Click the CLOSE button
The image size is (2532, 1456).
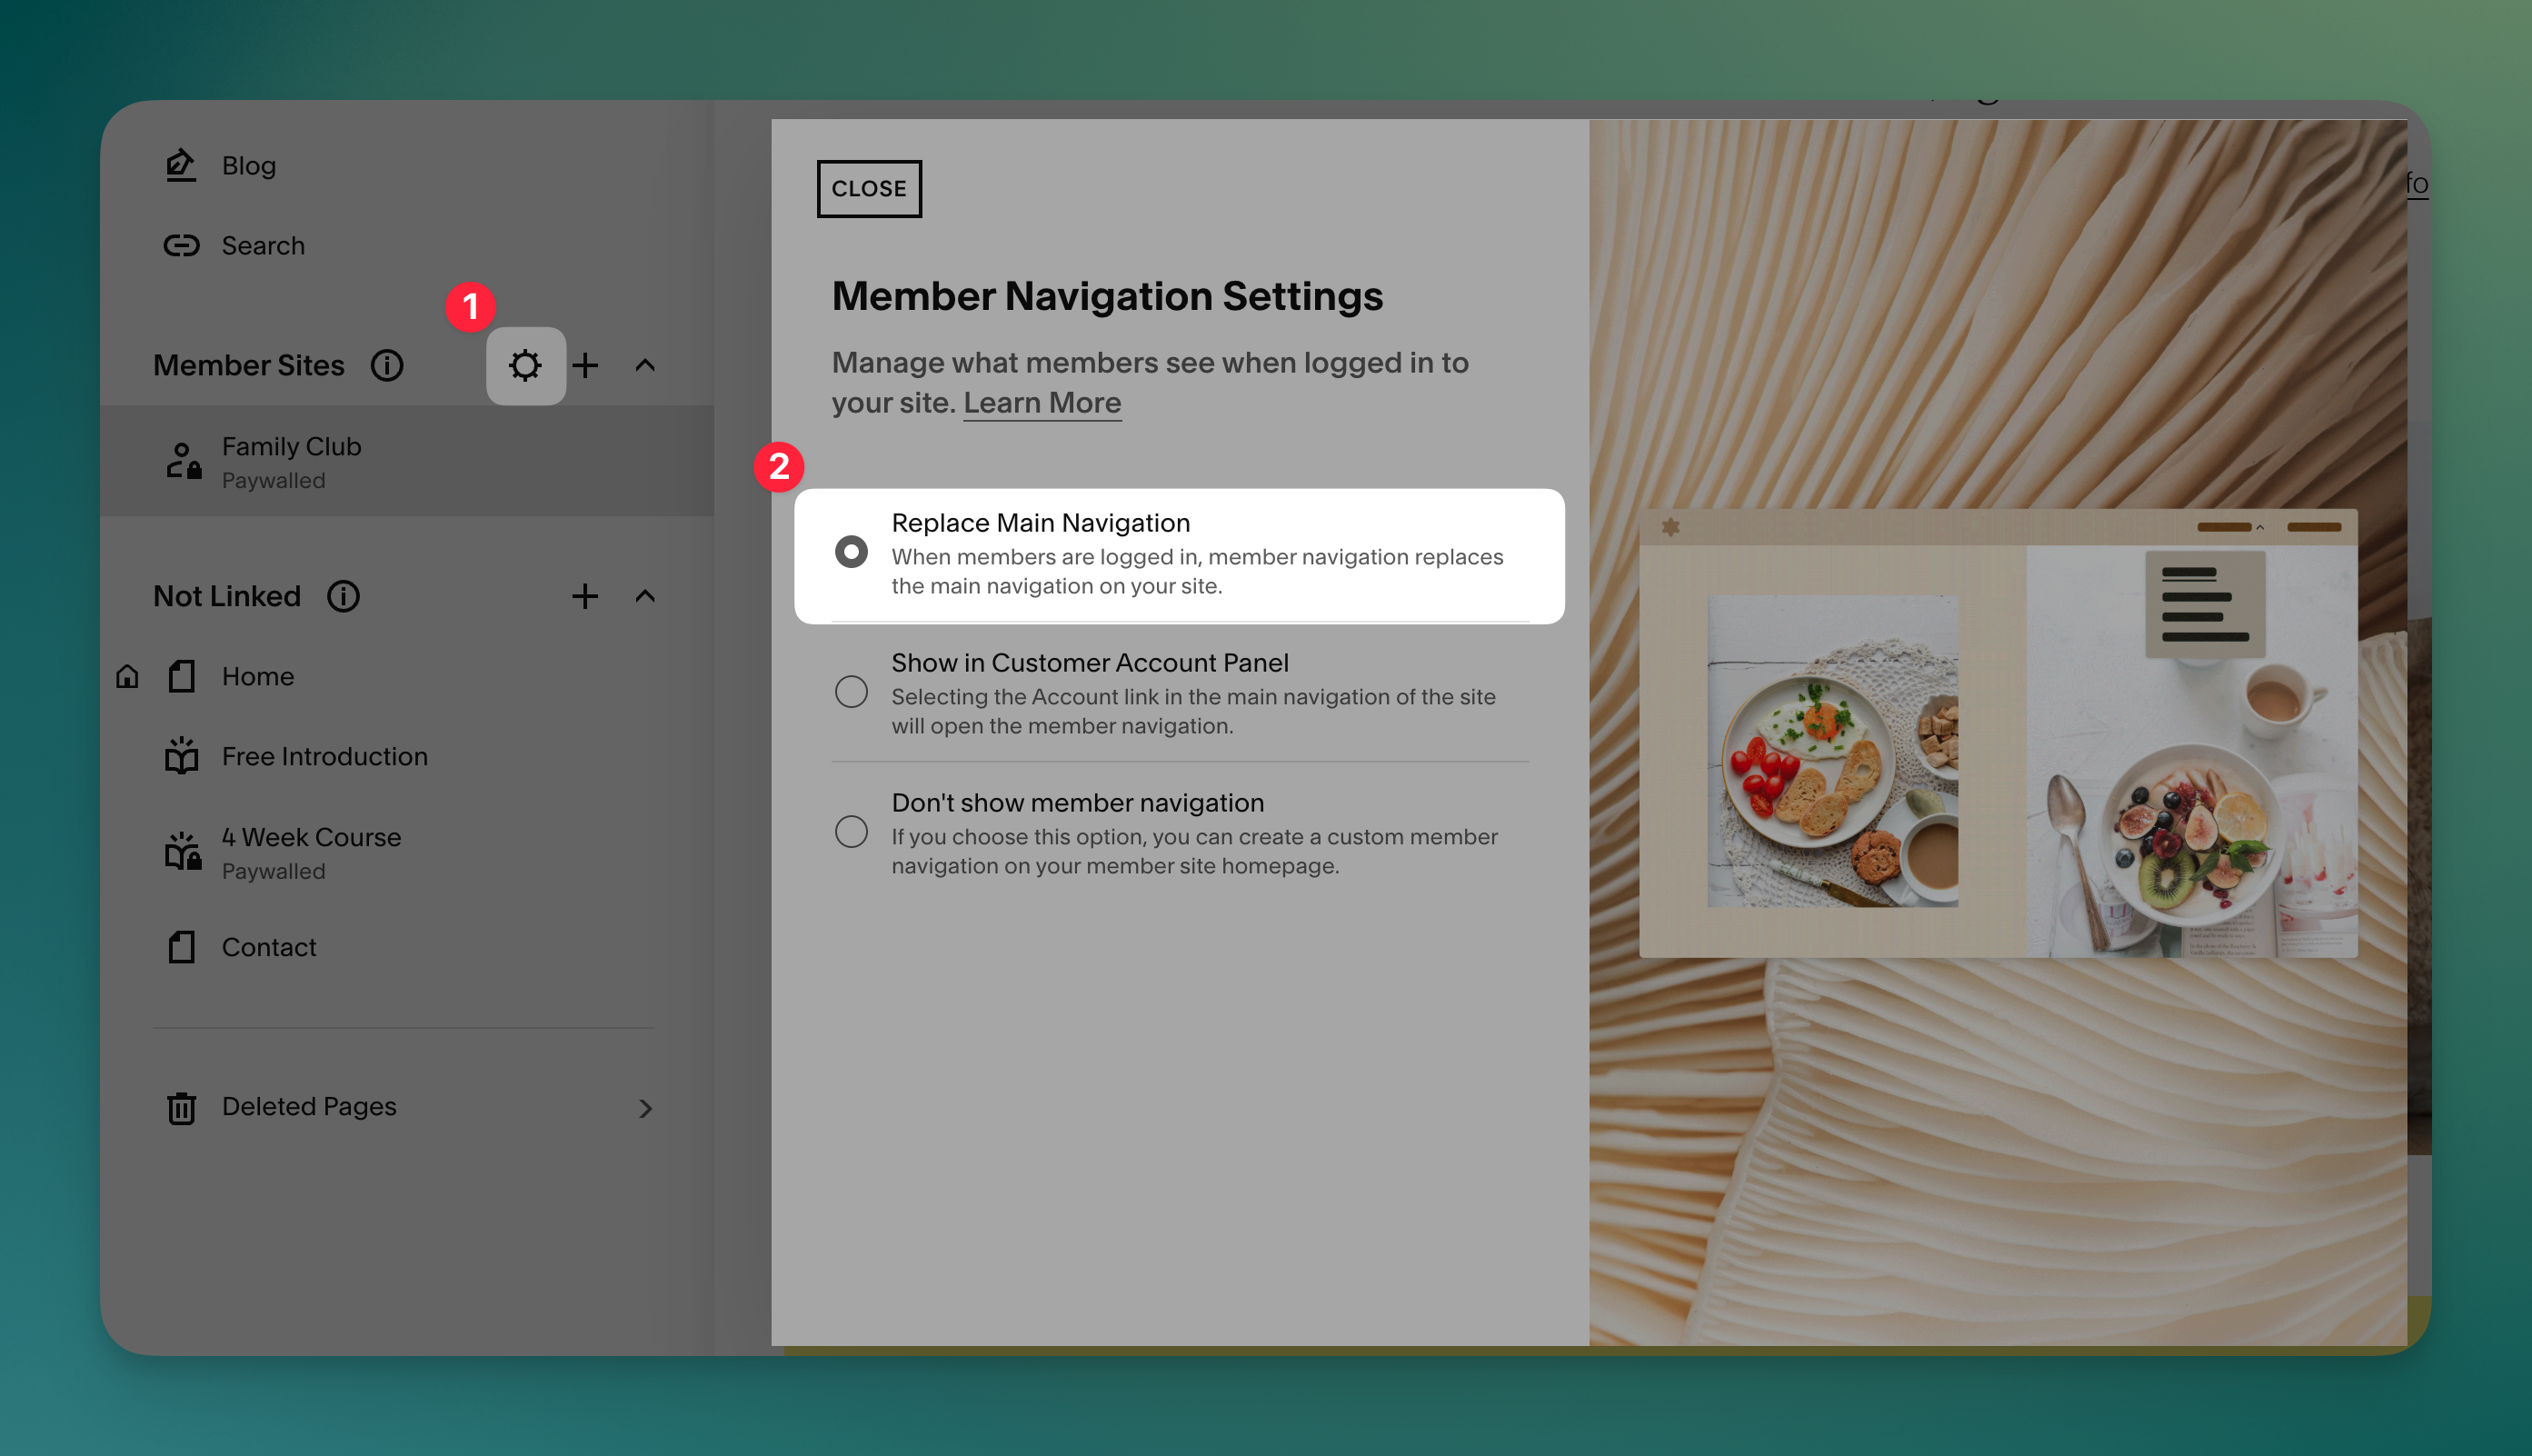(868, 188)
